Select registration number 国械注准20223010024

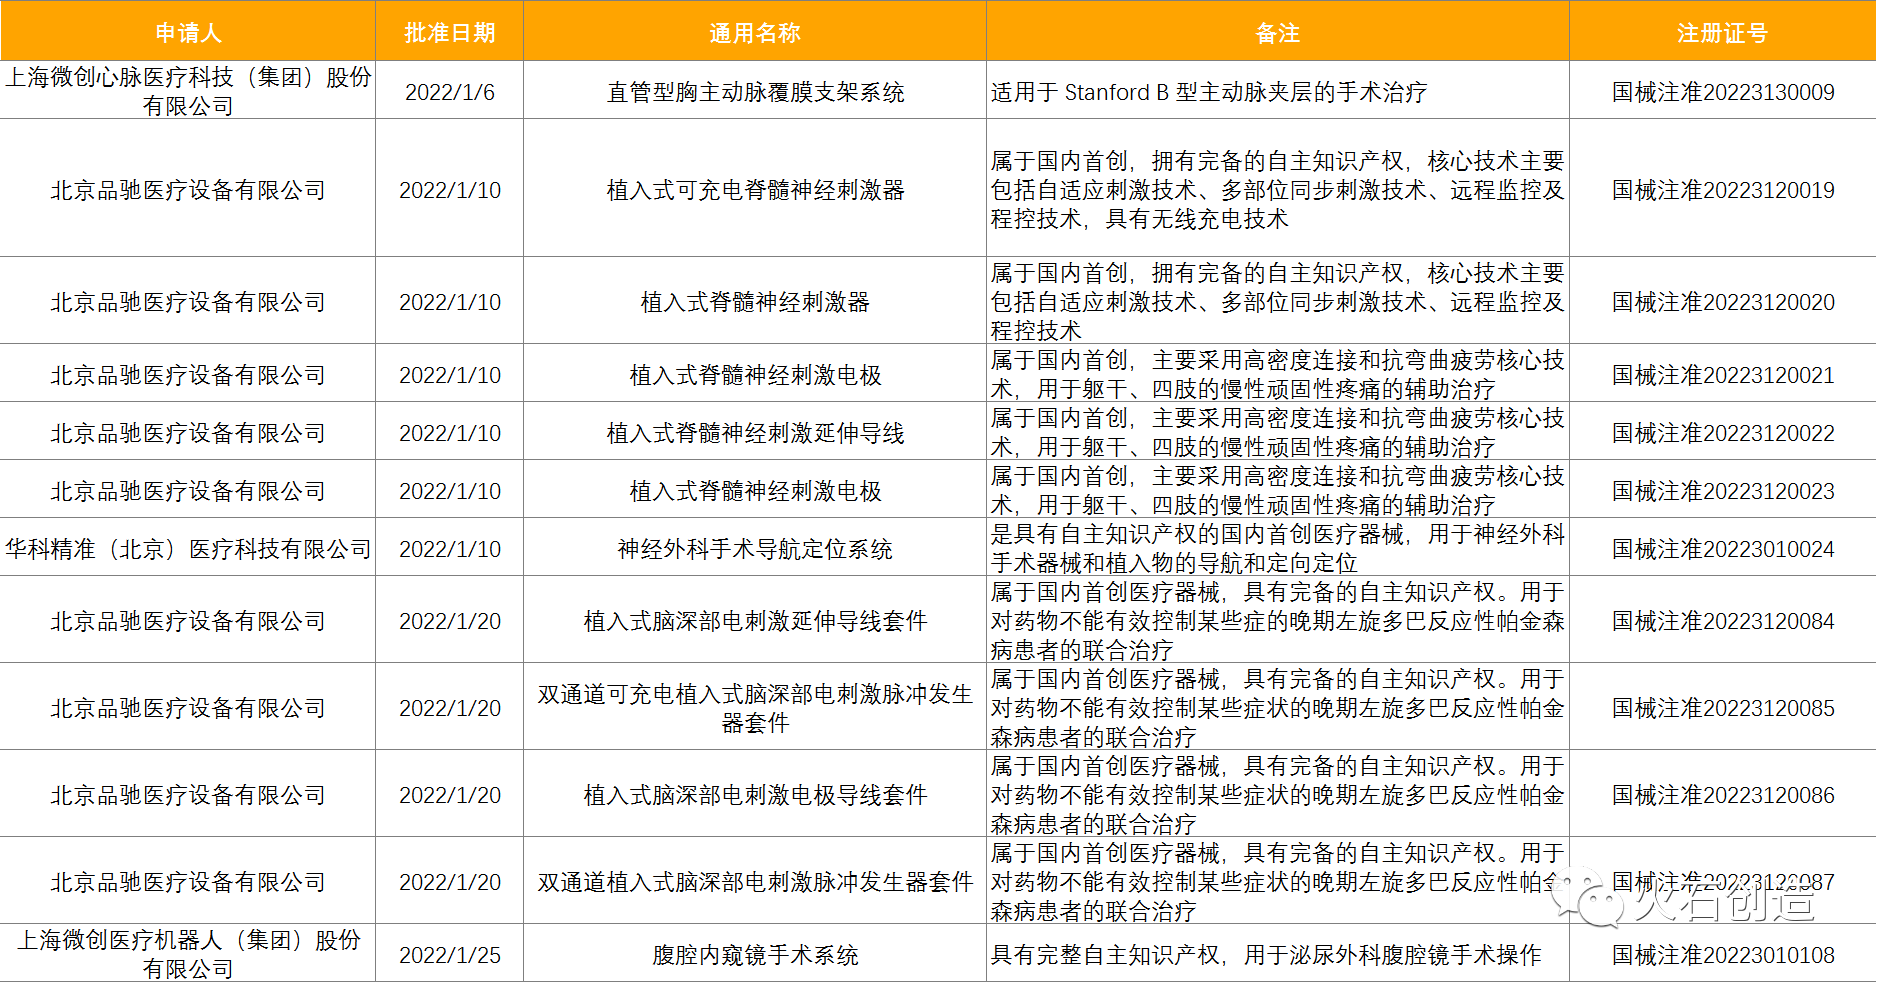(1722, 549)
